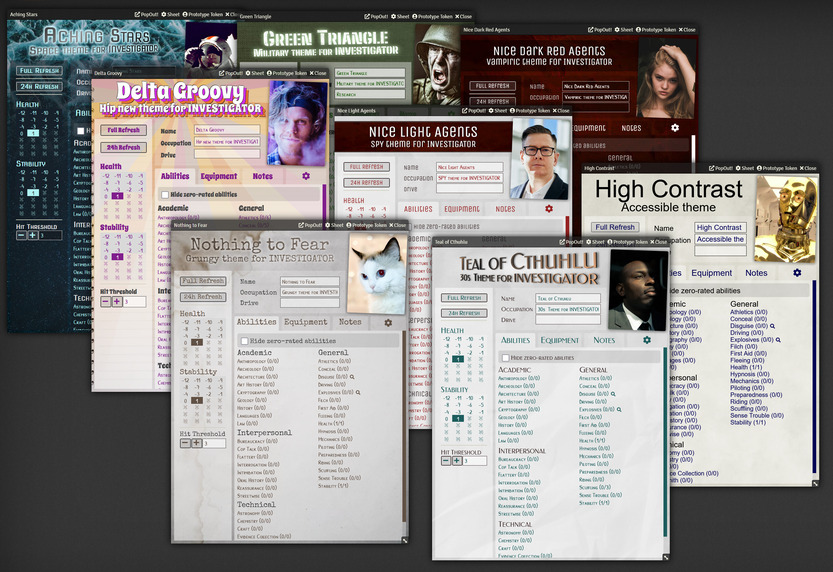Click Name field in High Contrast sheet
Screen dimensions: 833x572
(720, 227)
